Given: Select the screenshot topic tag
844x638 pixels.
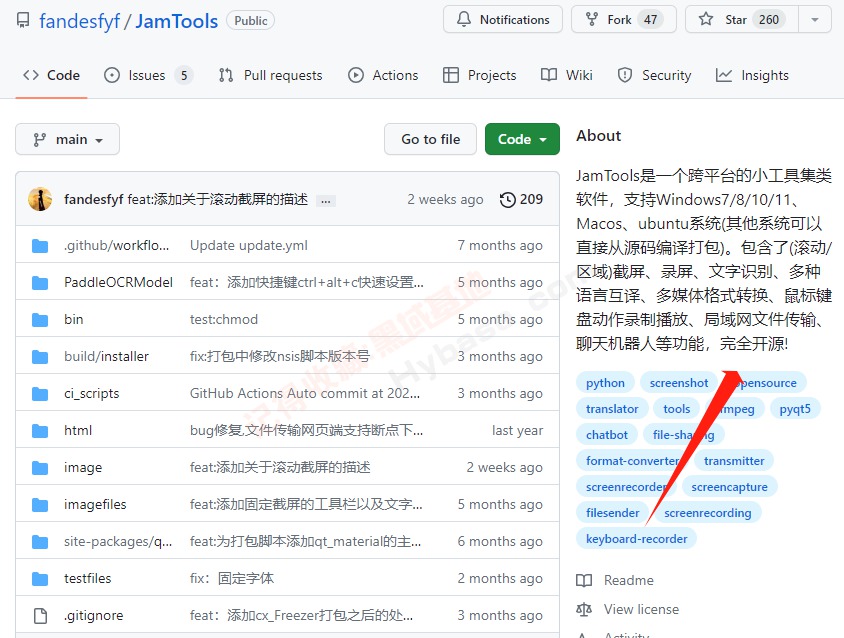Looking at the screenshot, I should coord(679,383).
